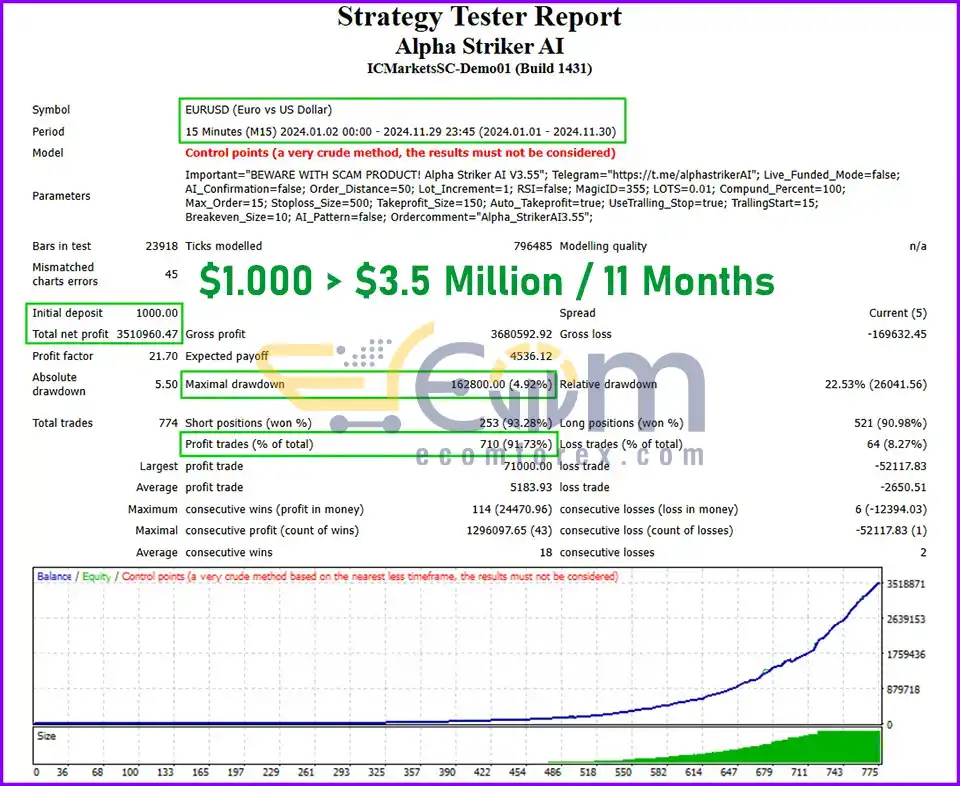Click the "Total trades" label
Viewport: 960px width, 786px height.
pos(62,423)
